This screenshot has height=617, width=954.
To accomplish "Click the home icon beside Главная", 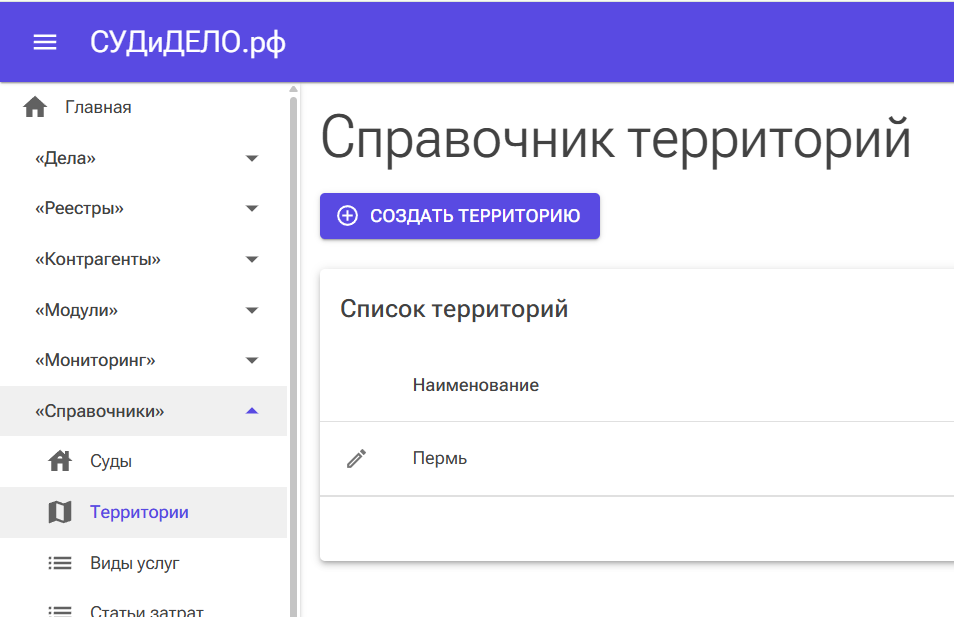I will (x=35, y=108).
